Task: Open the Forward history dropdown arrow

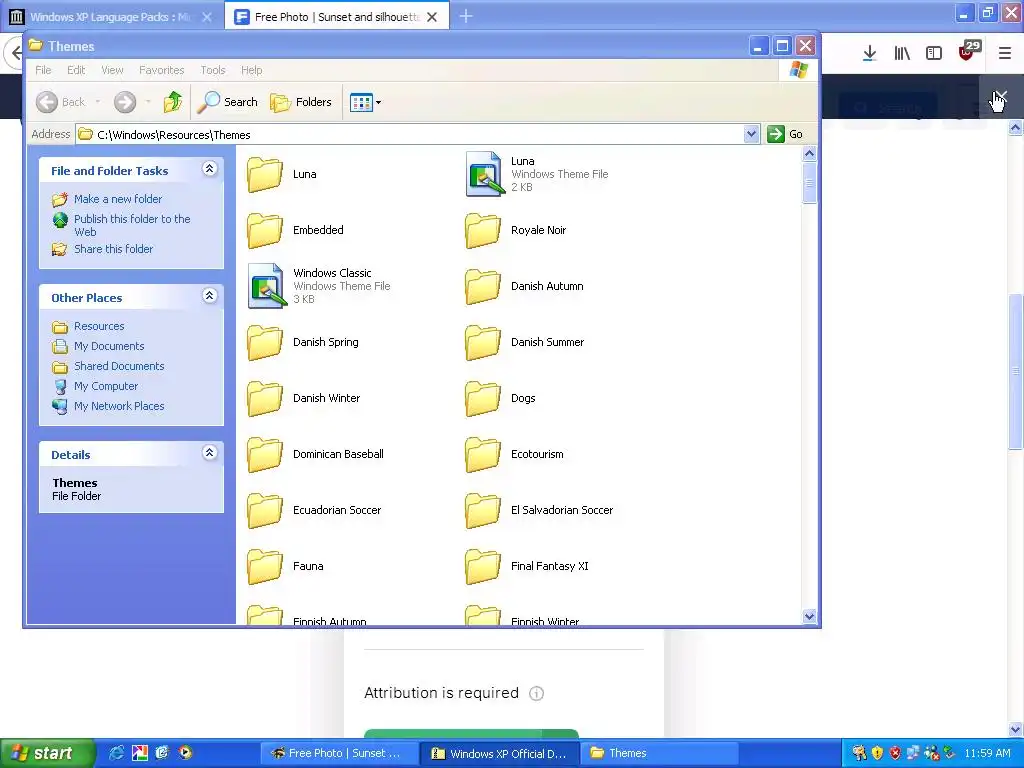Action: 148,102
